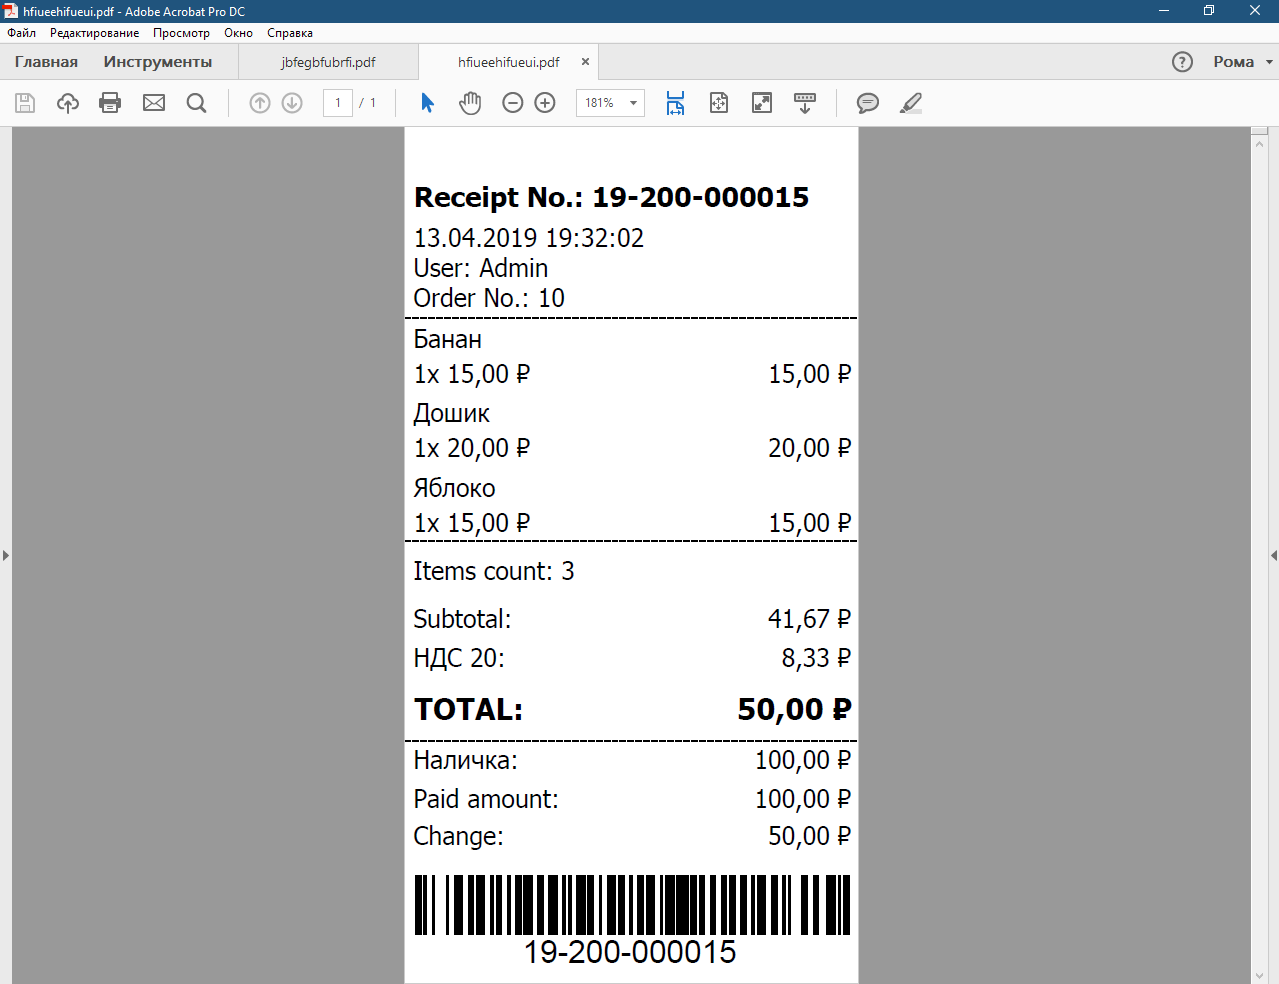Open the Highlight pen tool
Viewport: 1279px width, 984px height.
click(910, 103)
